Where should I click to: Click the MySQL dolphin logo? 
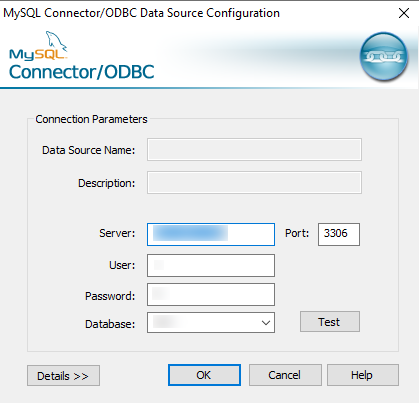38,46
